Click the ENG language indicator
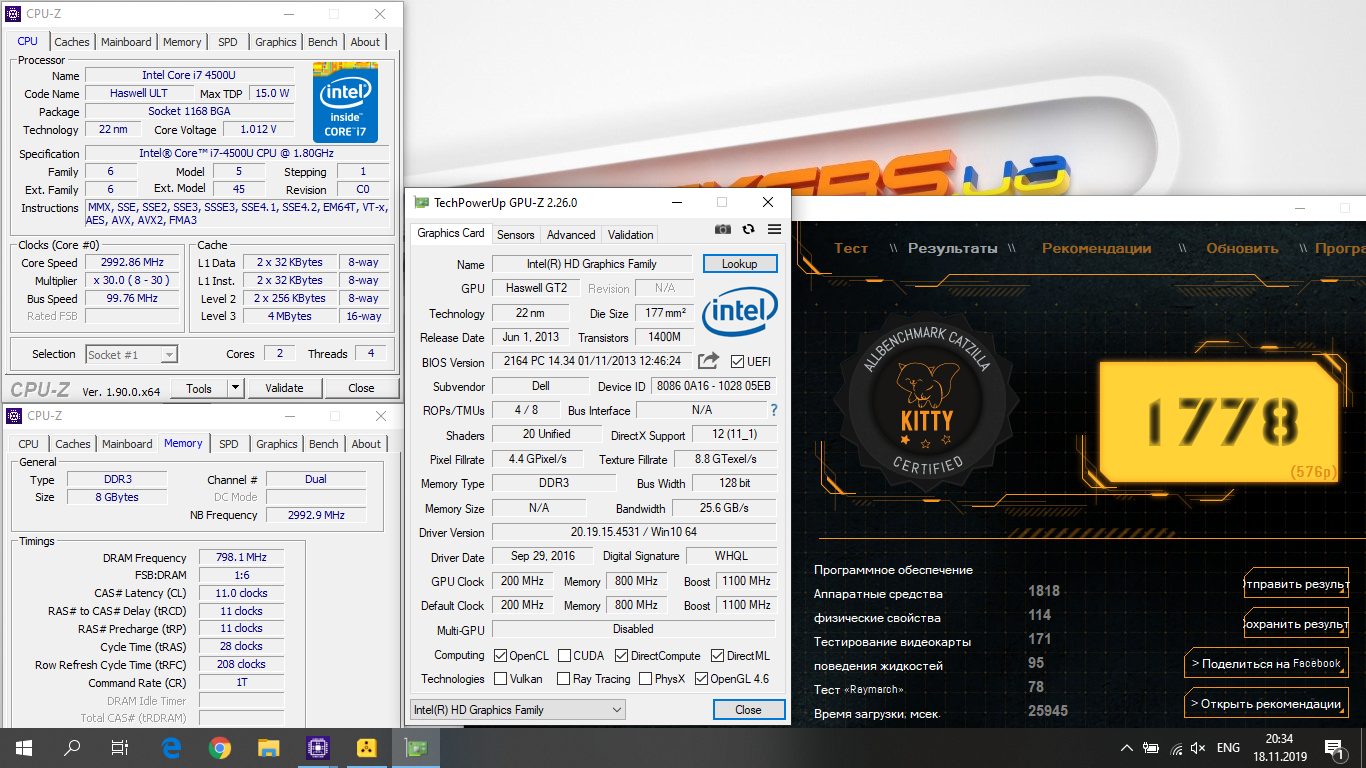 pos(1228,748)
